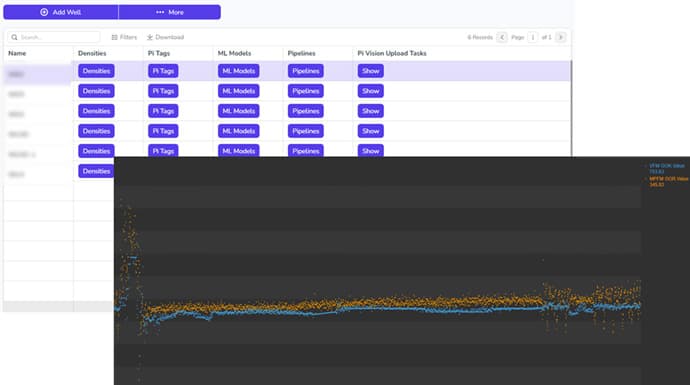Open Pi Tags for the highlighted first row
This screenshot has width=690, height=385.
(x=163, y=71)
